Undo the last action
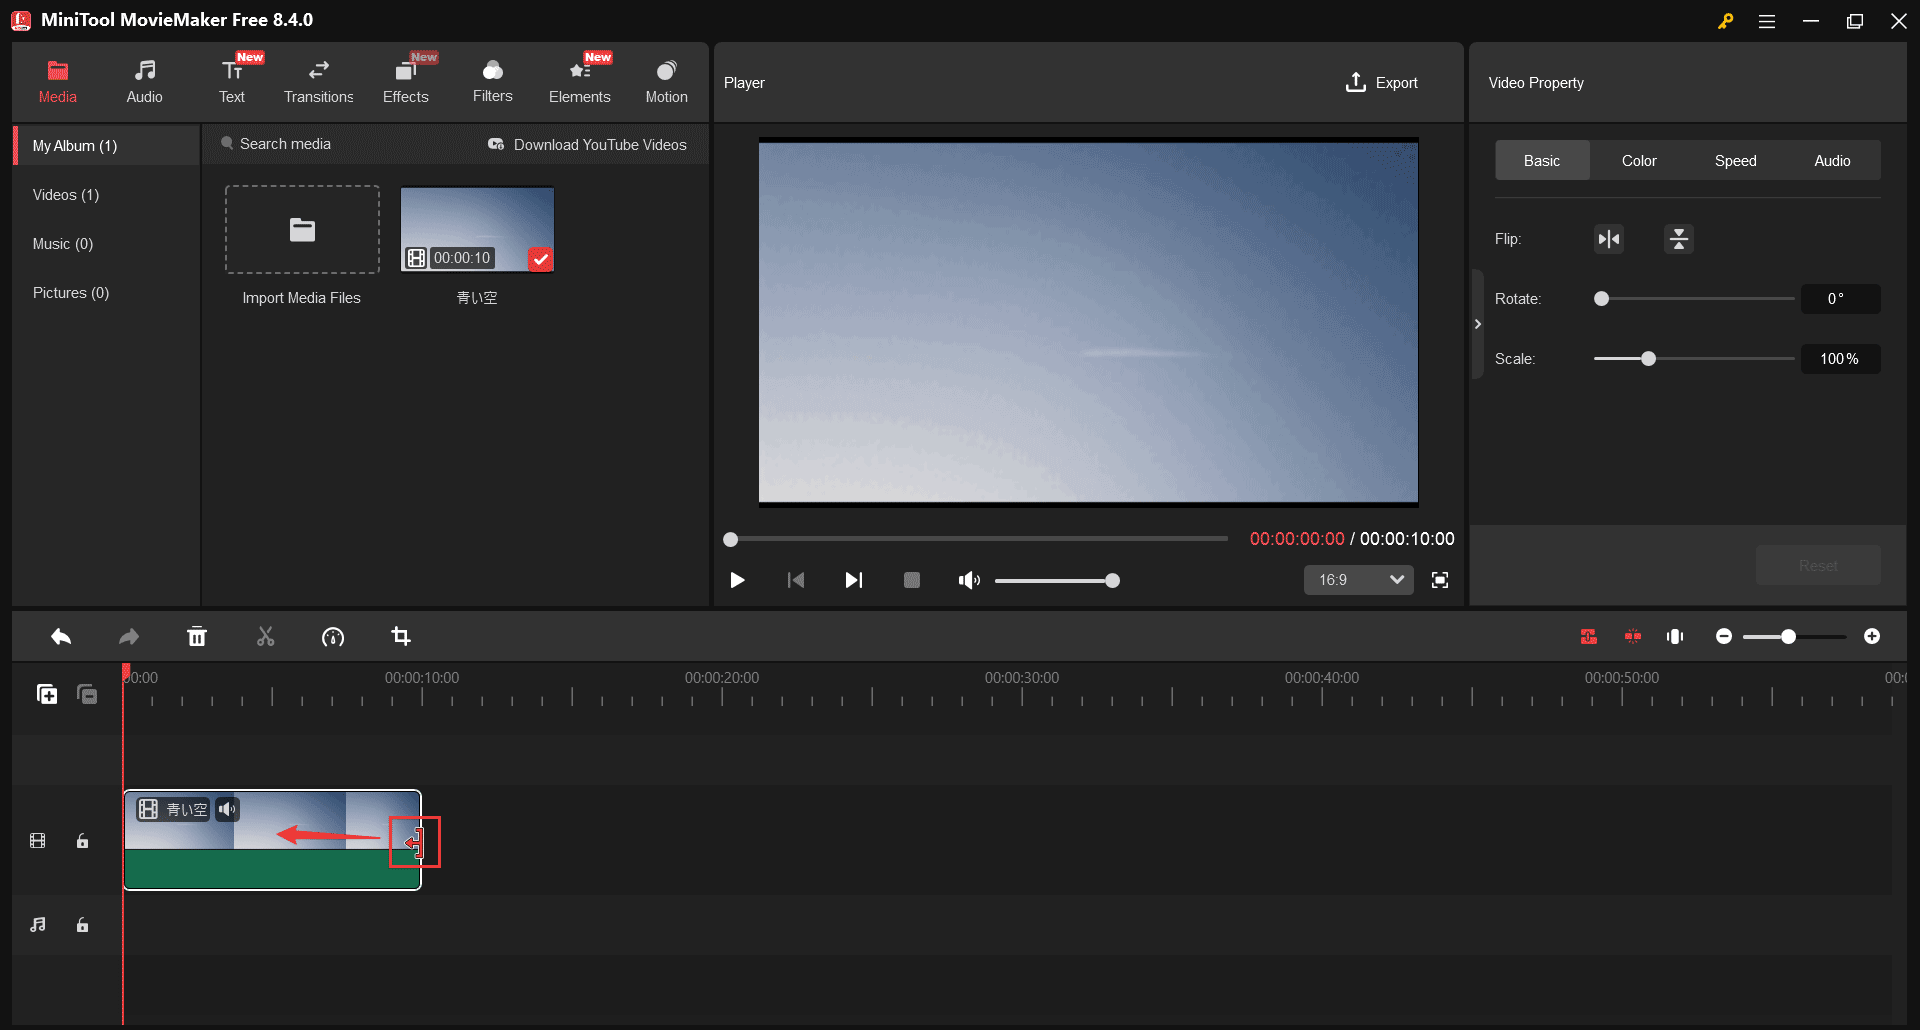The width and height of the screenshot is (1920, 1030). (x=60, y=636)
